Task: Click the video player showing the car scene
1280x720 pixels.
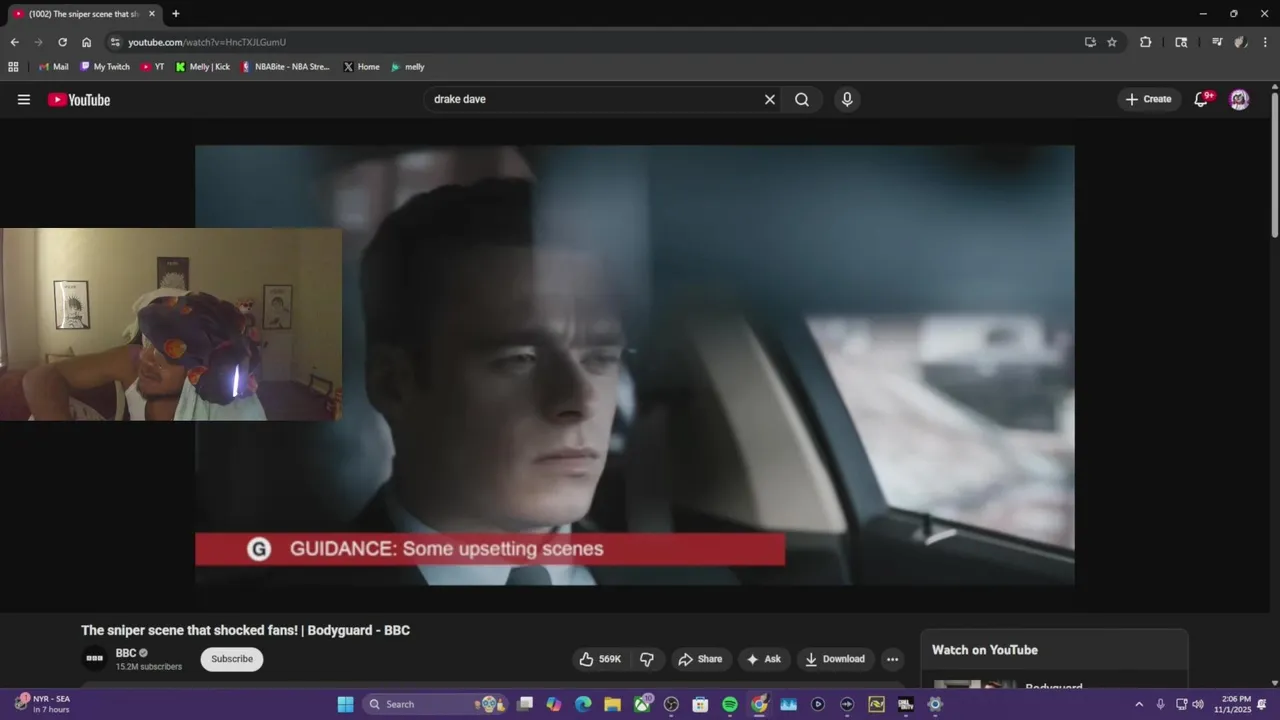Action: 635,365
